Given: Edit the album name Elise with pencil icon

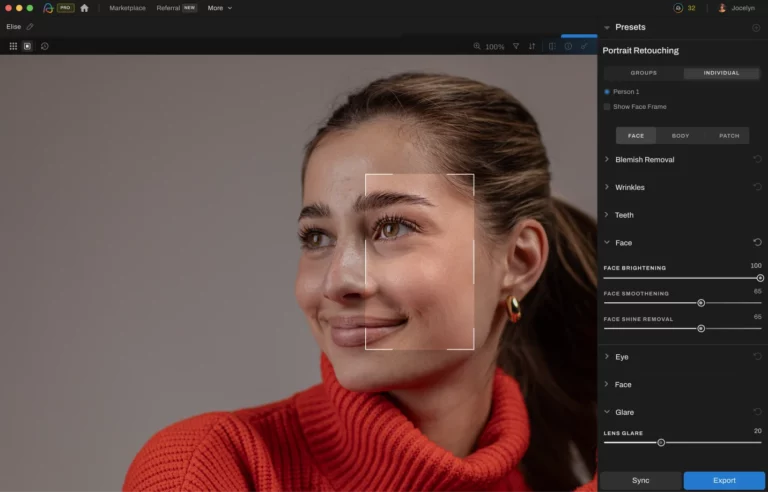Looking at the screenshot, I should [x=30, y=27].
